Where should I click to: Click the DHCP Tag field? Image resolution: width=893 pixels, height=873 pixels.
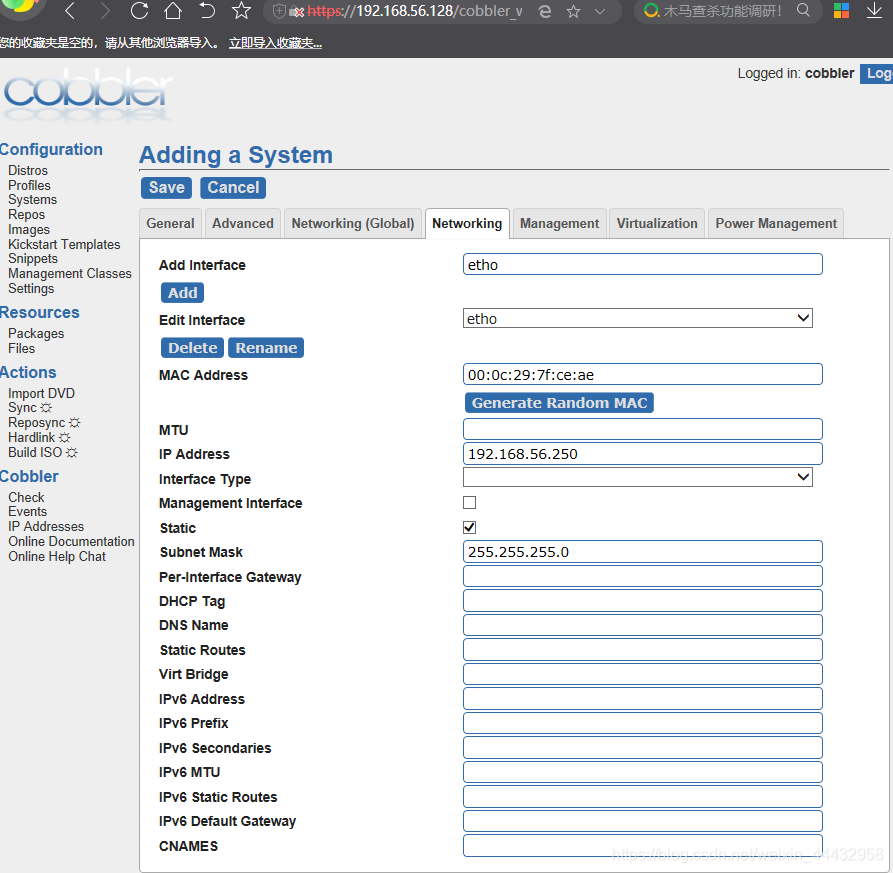click(642, 600)
